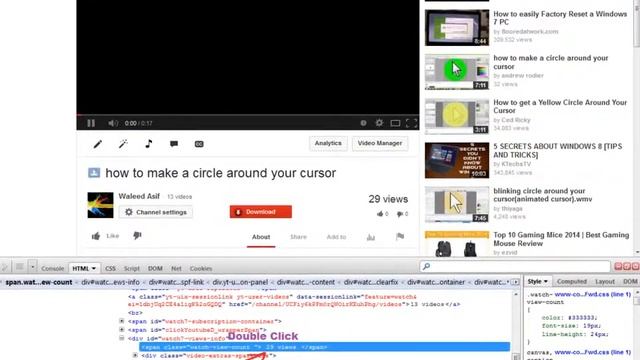Select the highlighted watch-view-count span line
This screenshot has width=640, height=360.
pyautogui.click(x=324, y=347)
